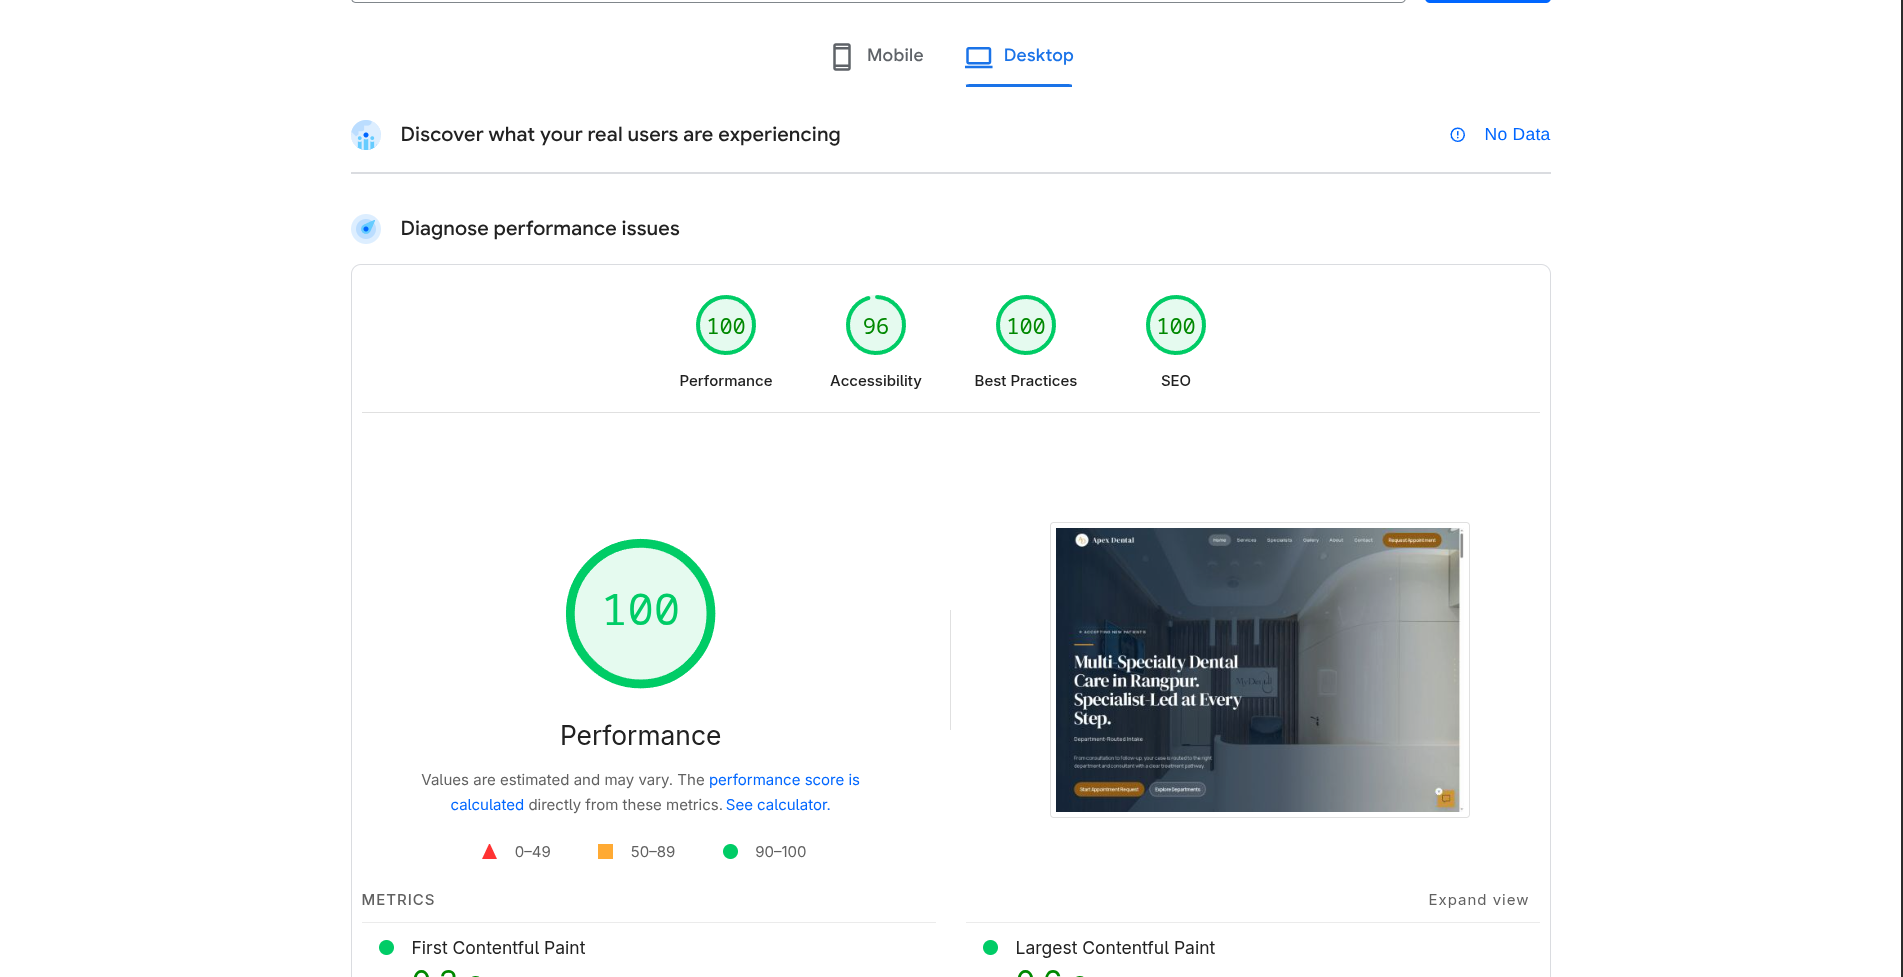Click the SEO score gauge

1175,325
